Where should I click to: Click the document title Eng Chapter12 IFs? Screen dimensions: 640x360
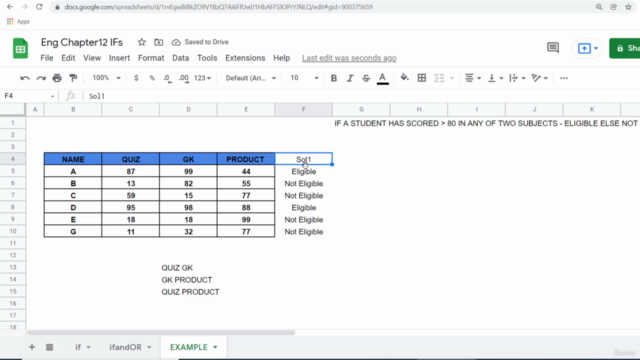coord(82,42)
